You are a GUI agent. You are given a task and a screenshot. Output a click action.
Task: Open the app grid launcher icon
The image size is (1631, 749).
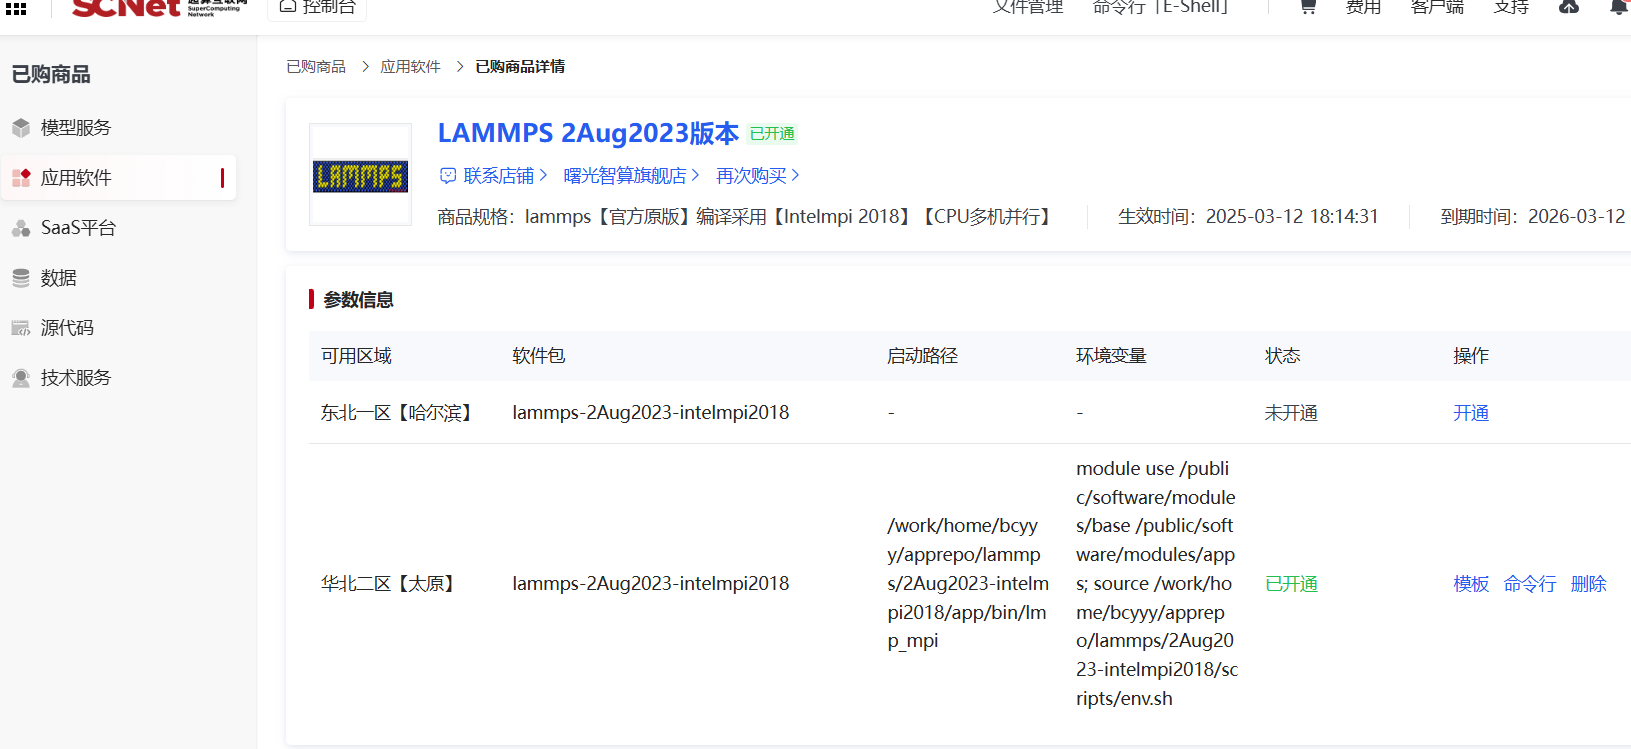click(16, 8)
